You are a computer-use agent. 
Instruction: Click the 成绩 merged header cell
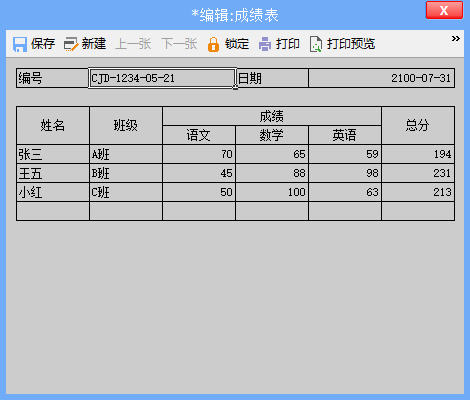coord(272,116)
